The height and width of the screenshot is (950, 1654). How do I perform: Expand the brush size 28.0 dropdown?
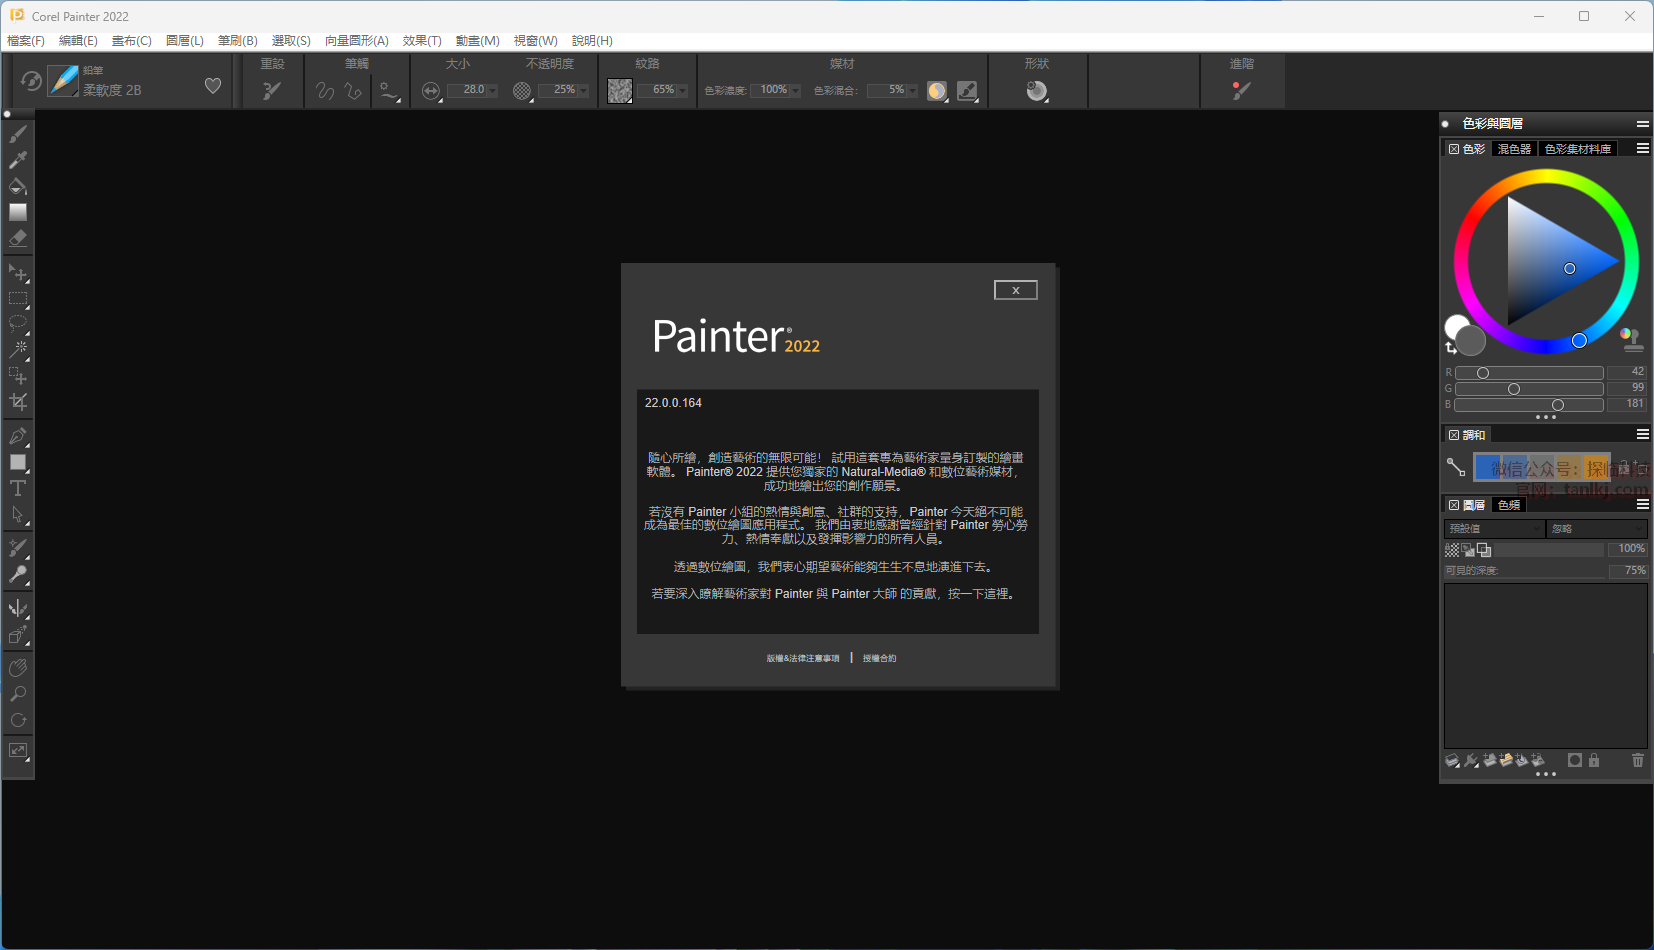pyautogui.click(x=492, y=91)
